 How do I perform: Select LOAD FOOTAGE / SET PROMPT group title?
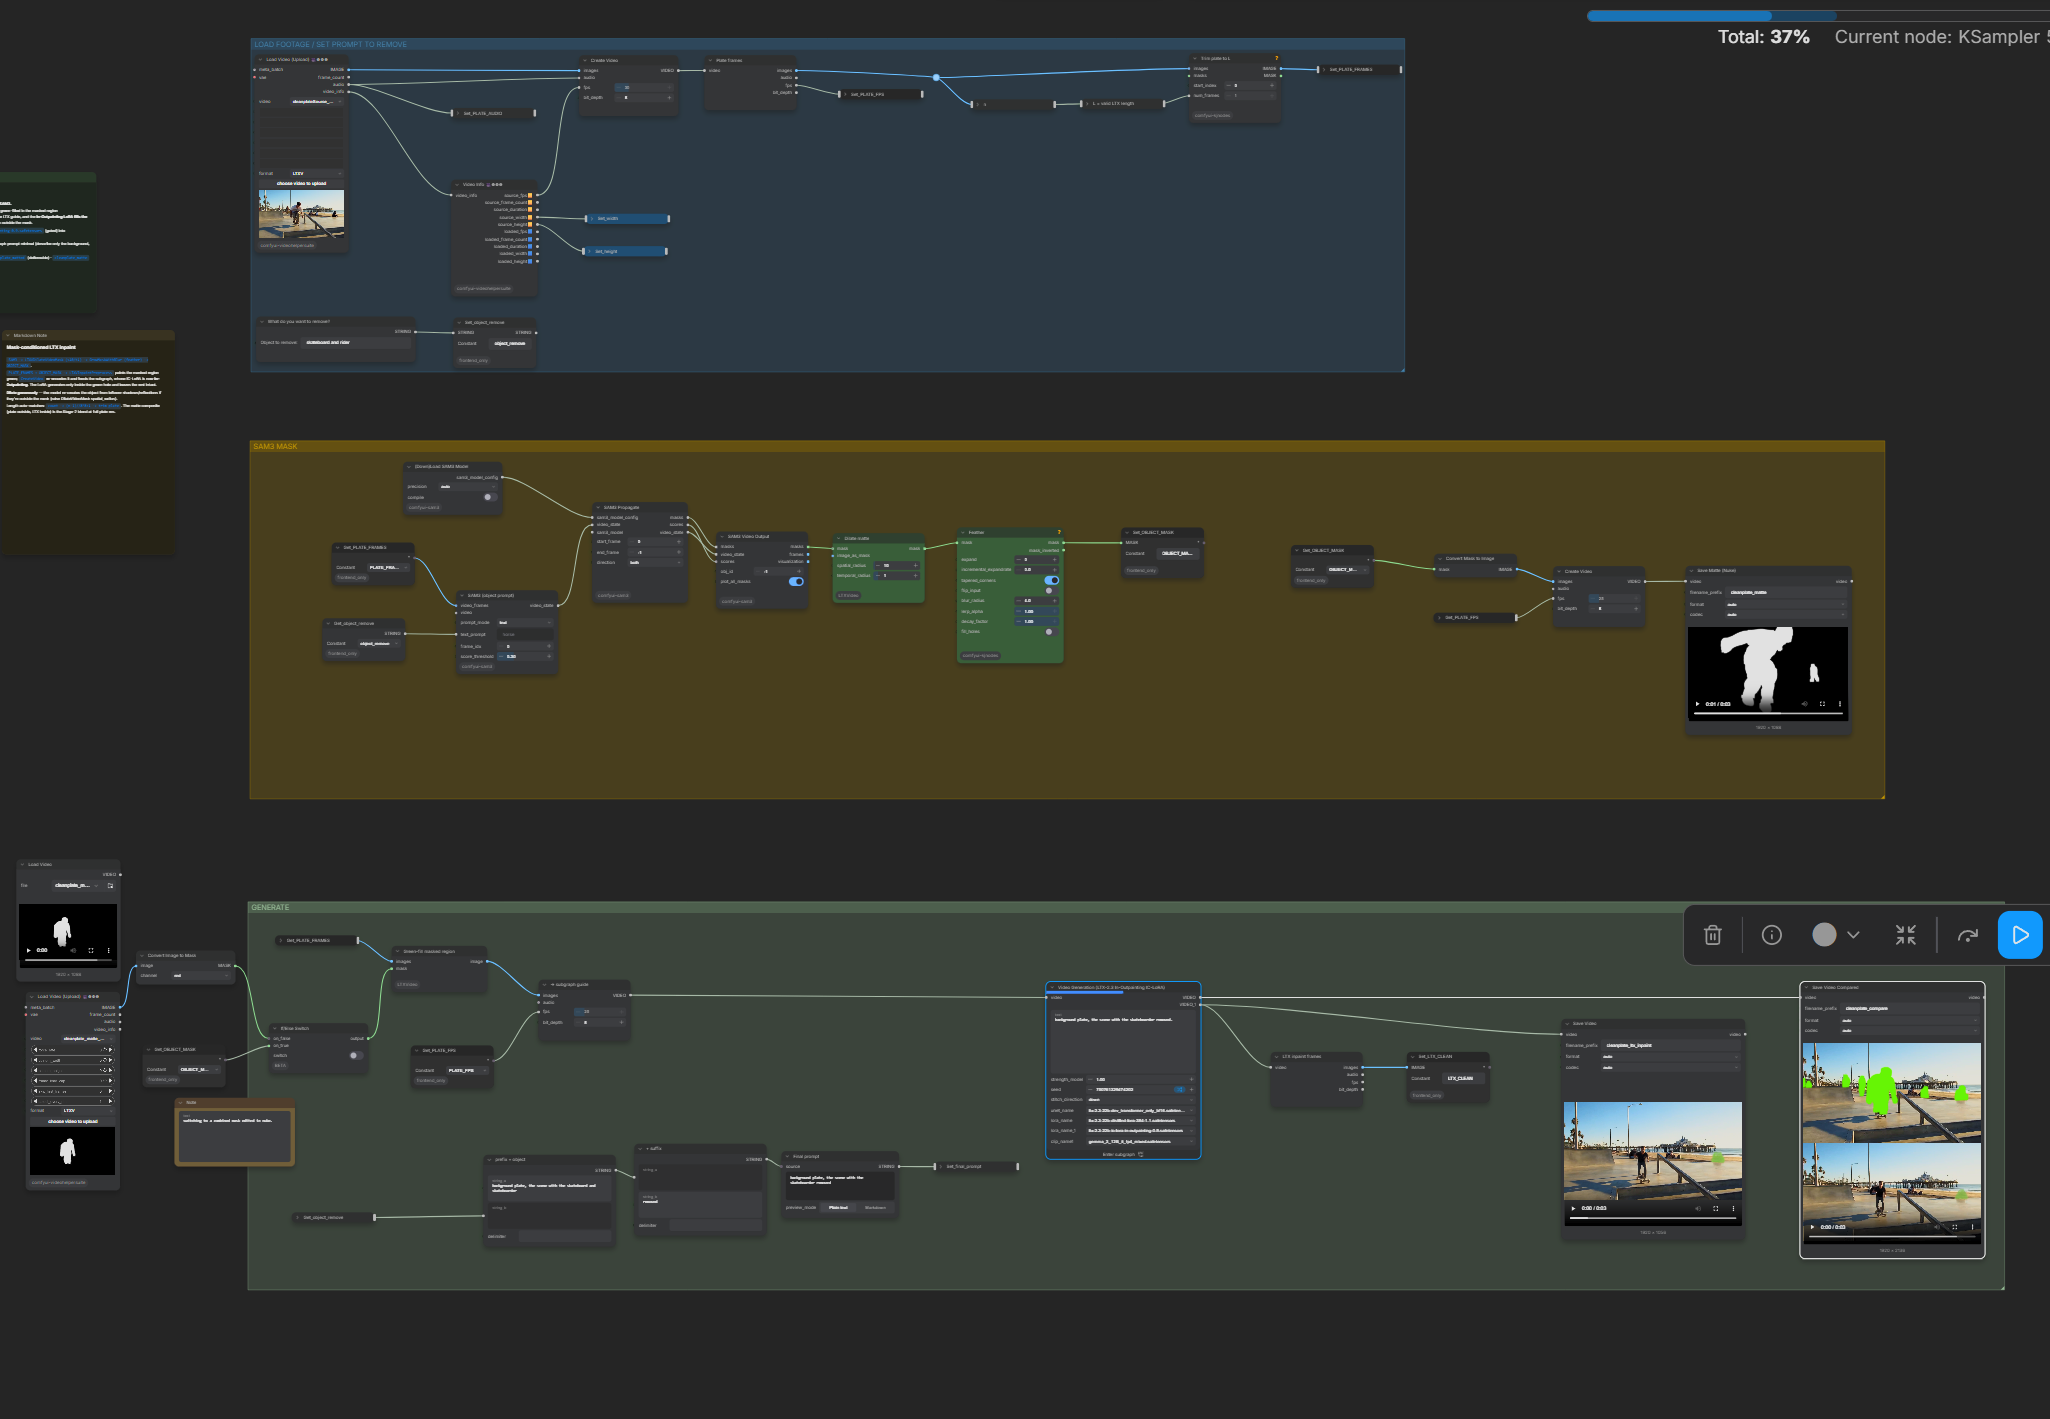point(330,44)
